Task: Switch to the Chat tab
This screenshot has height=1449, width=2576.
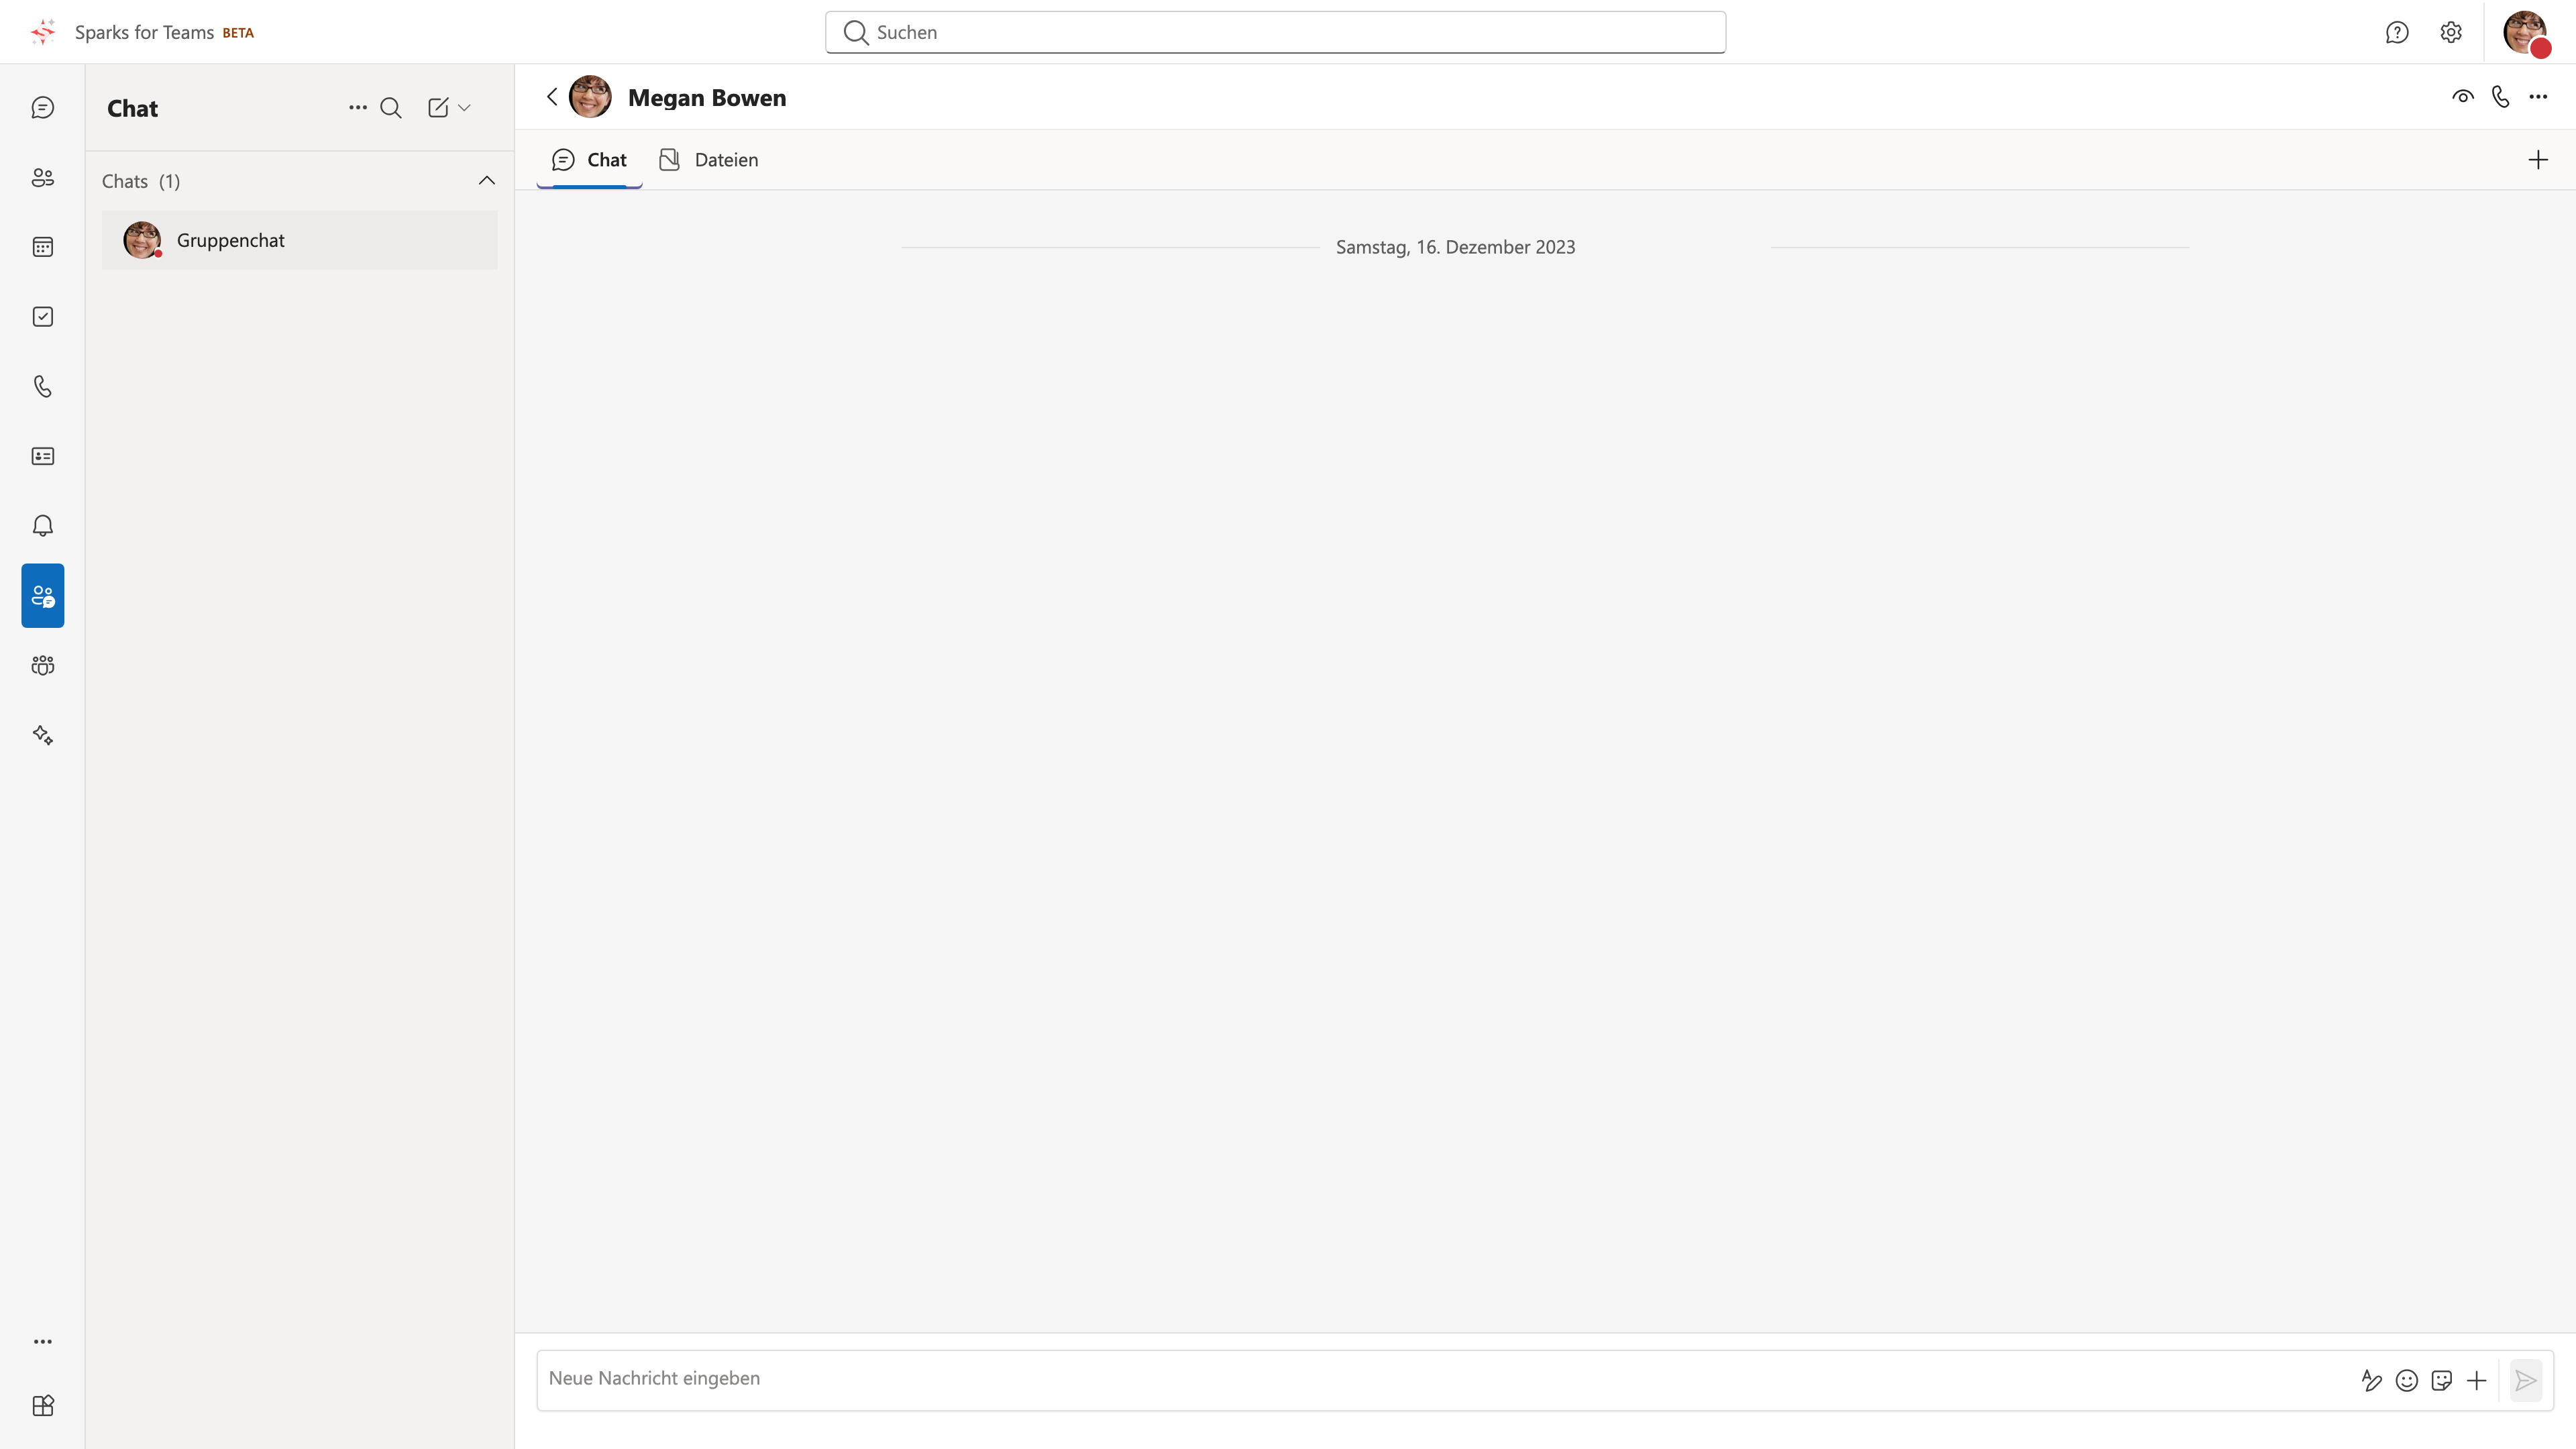Action: [x=589, y=160]
